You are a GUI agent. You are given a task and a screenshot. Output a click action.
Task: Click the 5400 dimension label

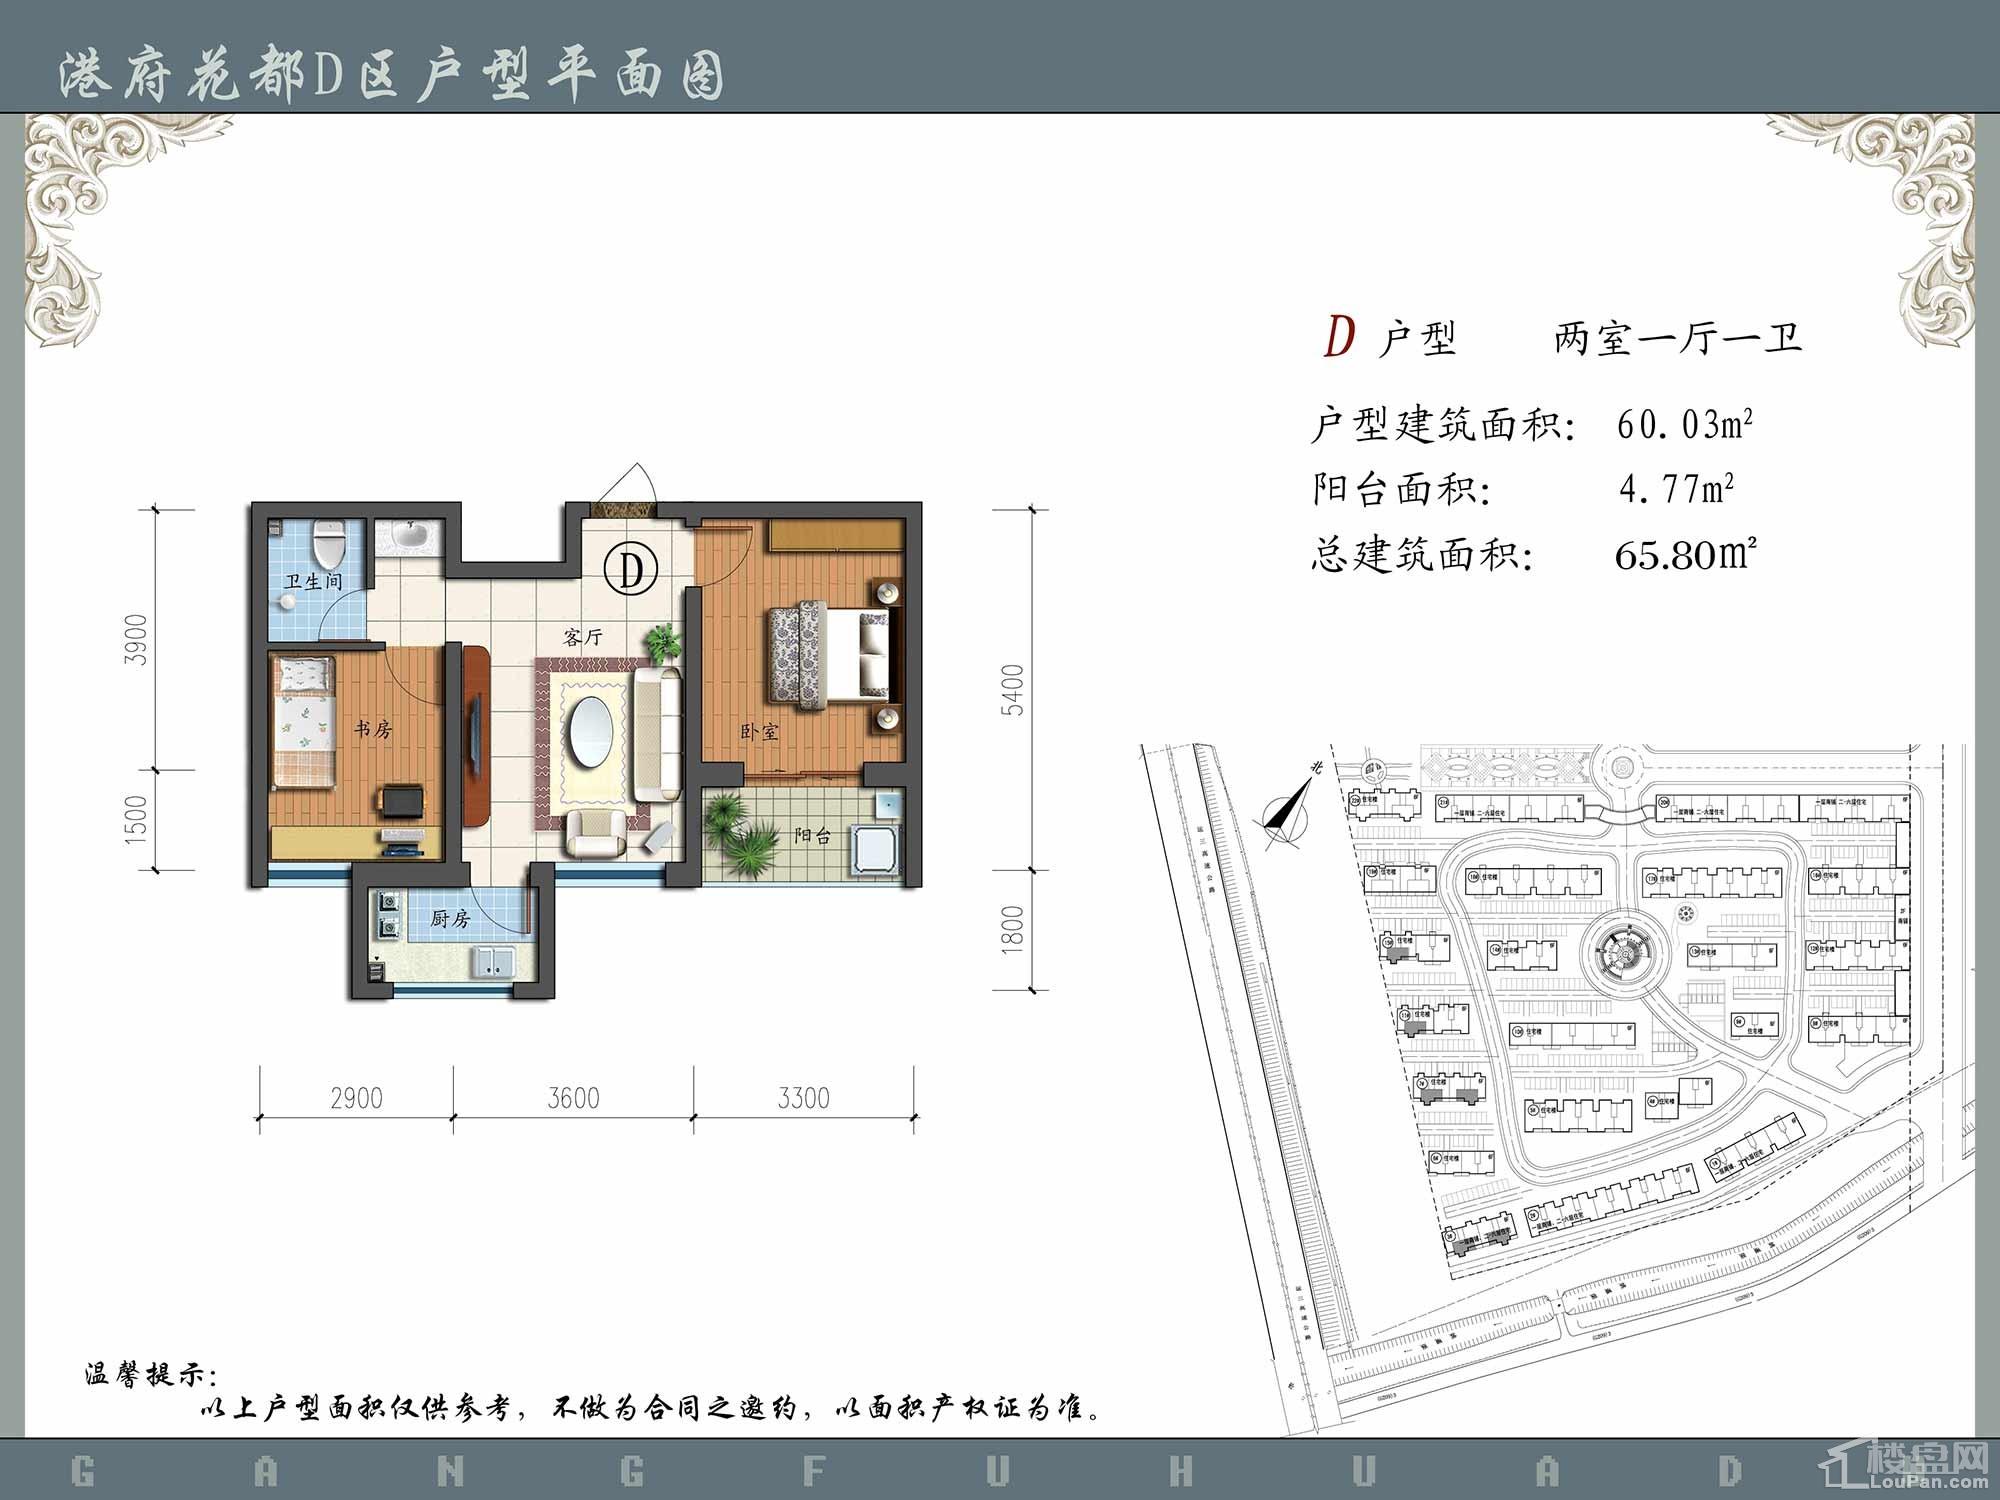[x=1013, y=689]
